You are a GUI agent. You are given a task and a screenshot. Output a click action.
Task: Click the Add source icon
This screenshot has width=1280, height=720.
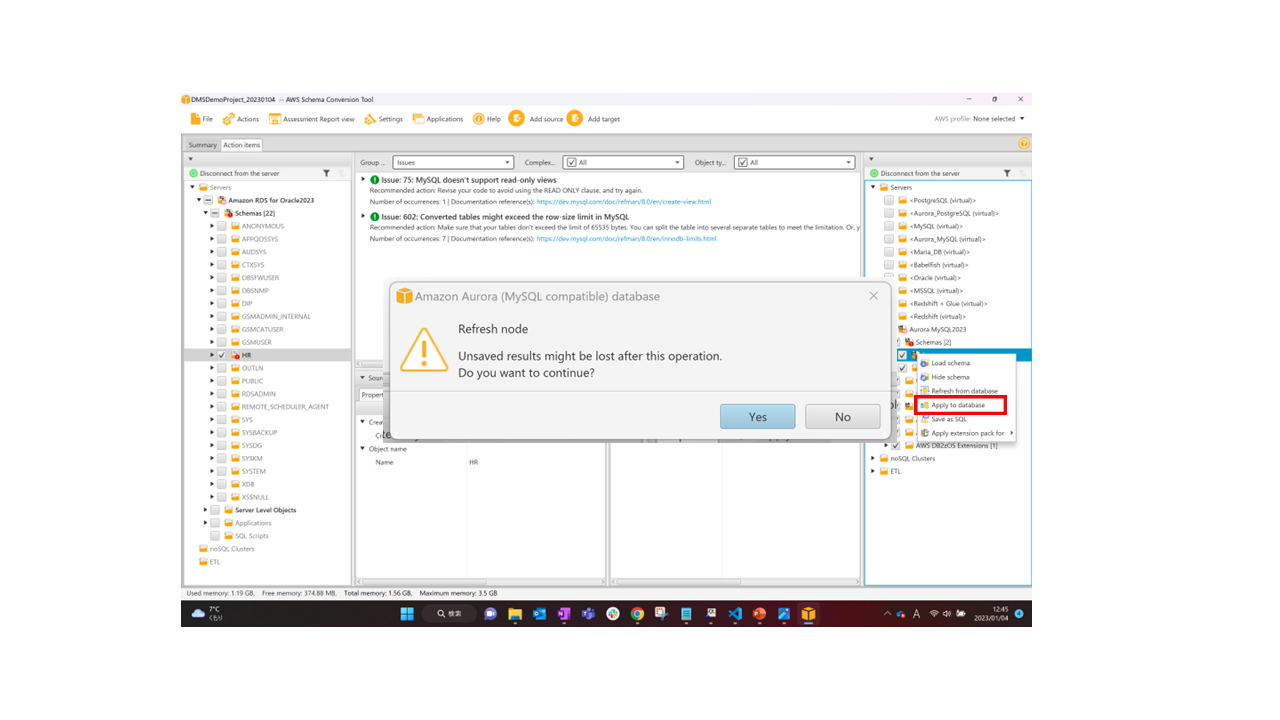click(x=517, y=118)
